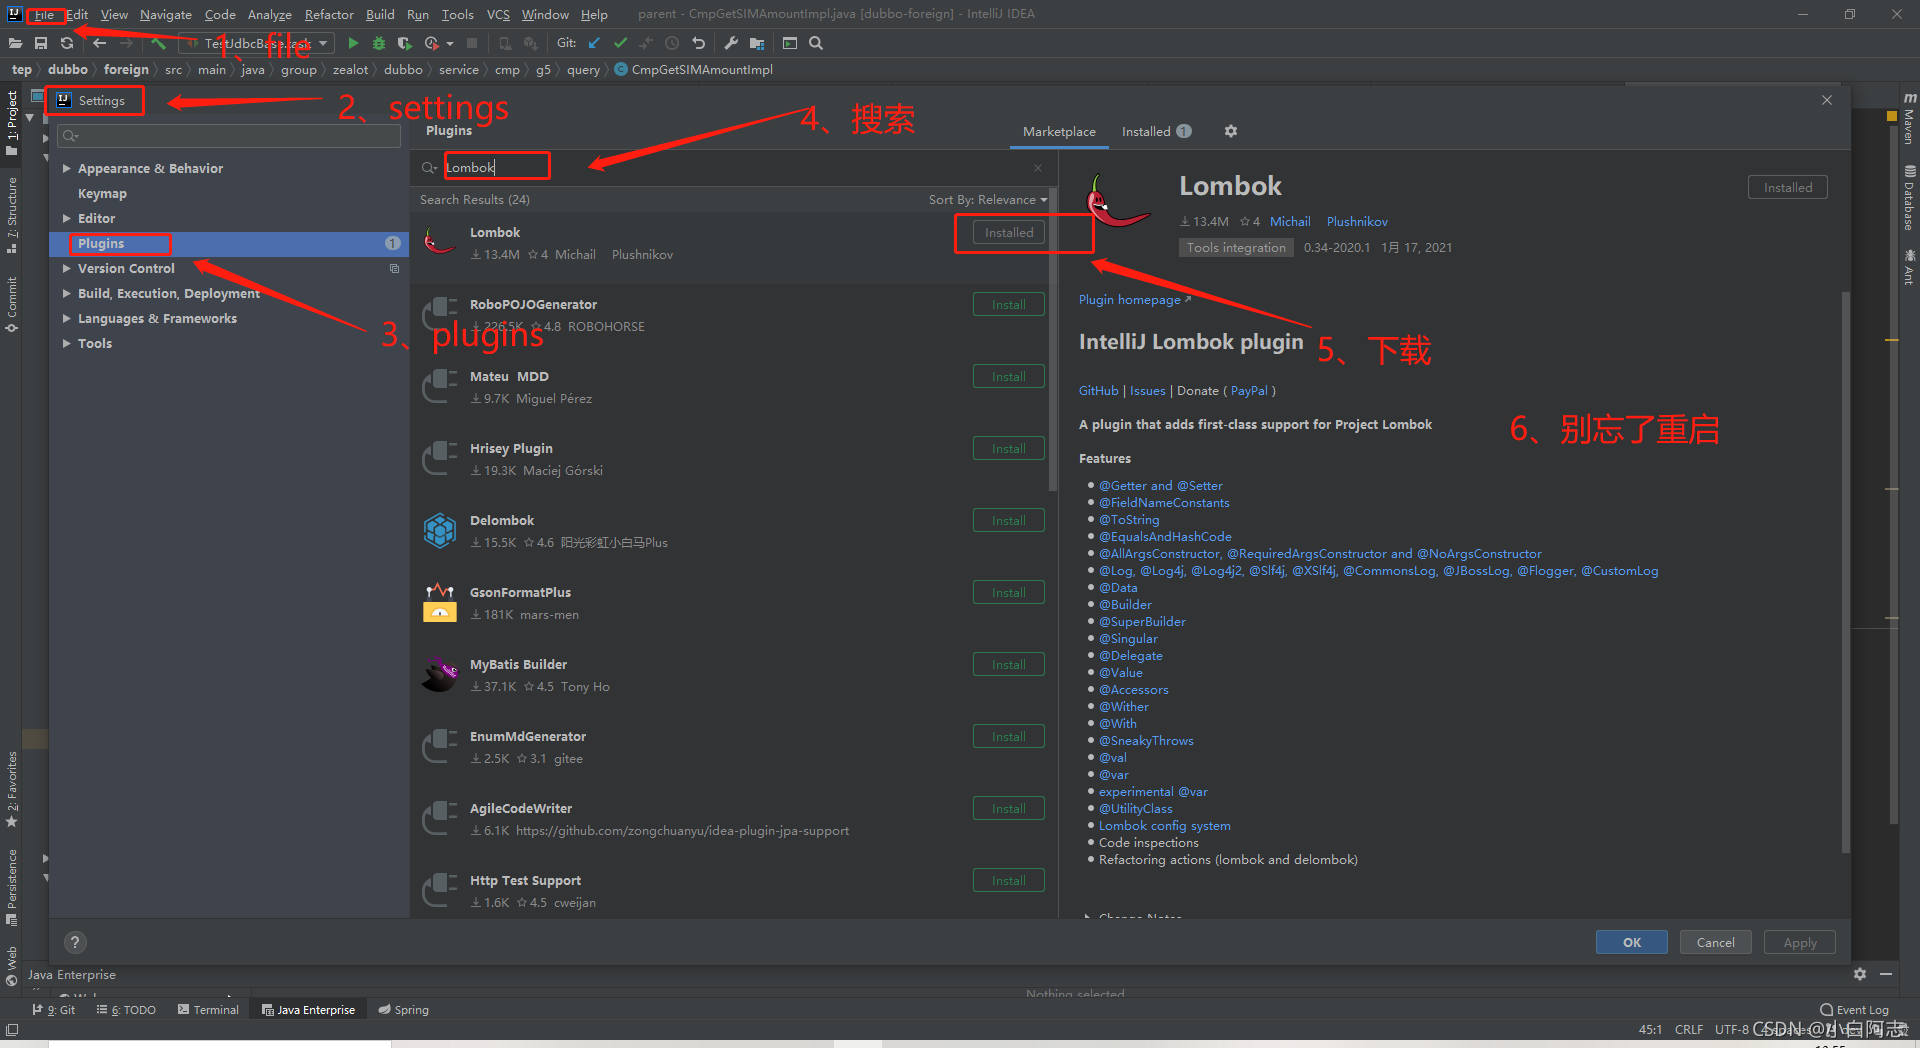Run the TestJdbcBase configuration with green Run icon

tap(353, 43)
